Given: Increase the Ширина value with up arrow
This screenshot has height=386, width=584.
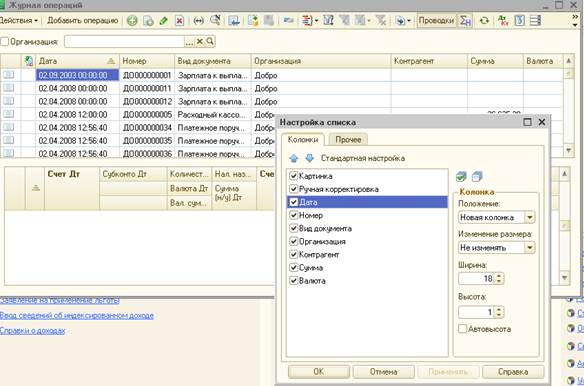Looking at the screenshot, I should tap(499, 276).
